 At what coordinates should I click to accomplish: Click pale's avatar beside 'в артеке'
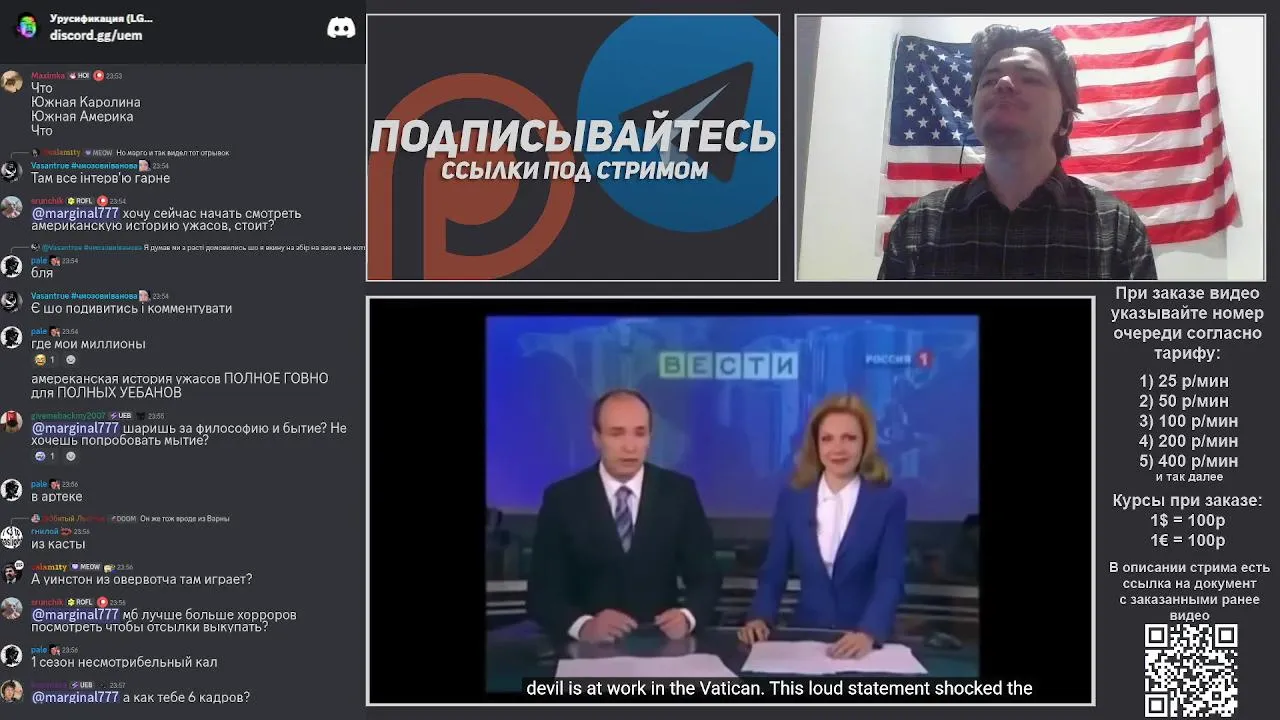point(12,489)
